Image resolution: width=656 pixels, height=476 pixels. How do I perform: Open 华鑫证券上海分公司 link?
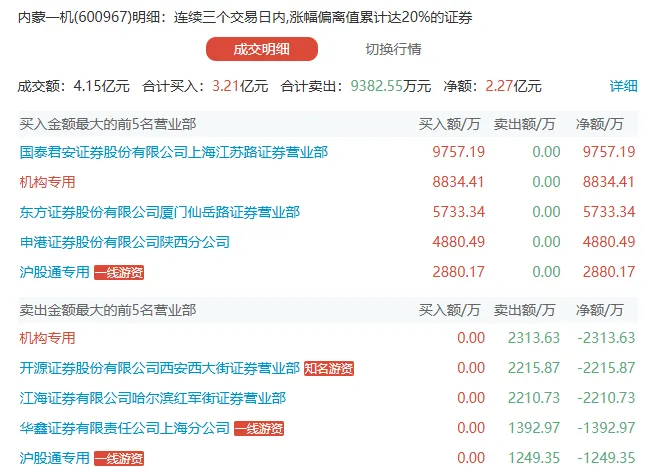pyautogui.click(x=125, y=427)
